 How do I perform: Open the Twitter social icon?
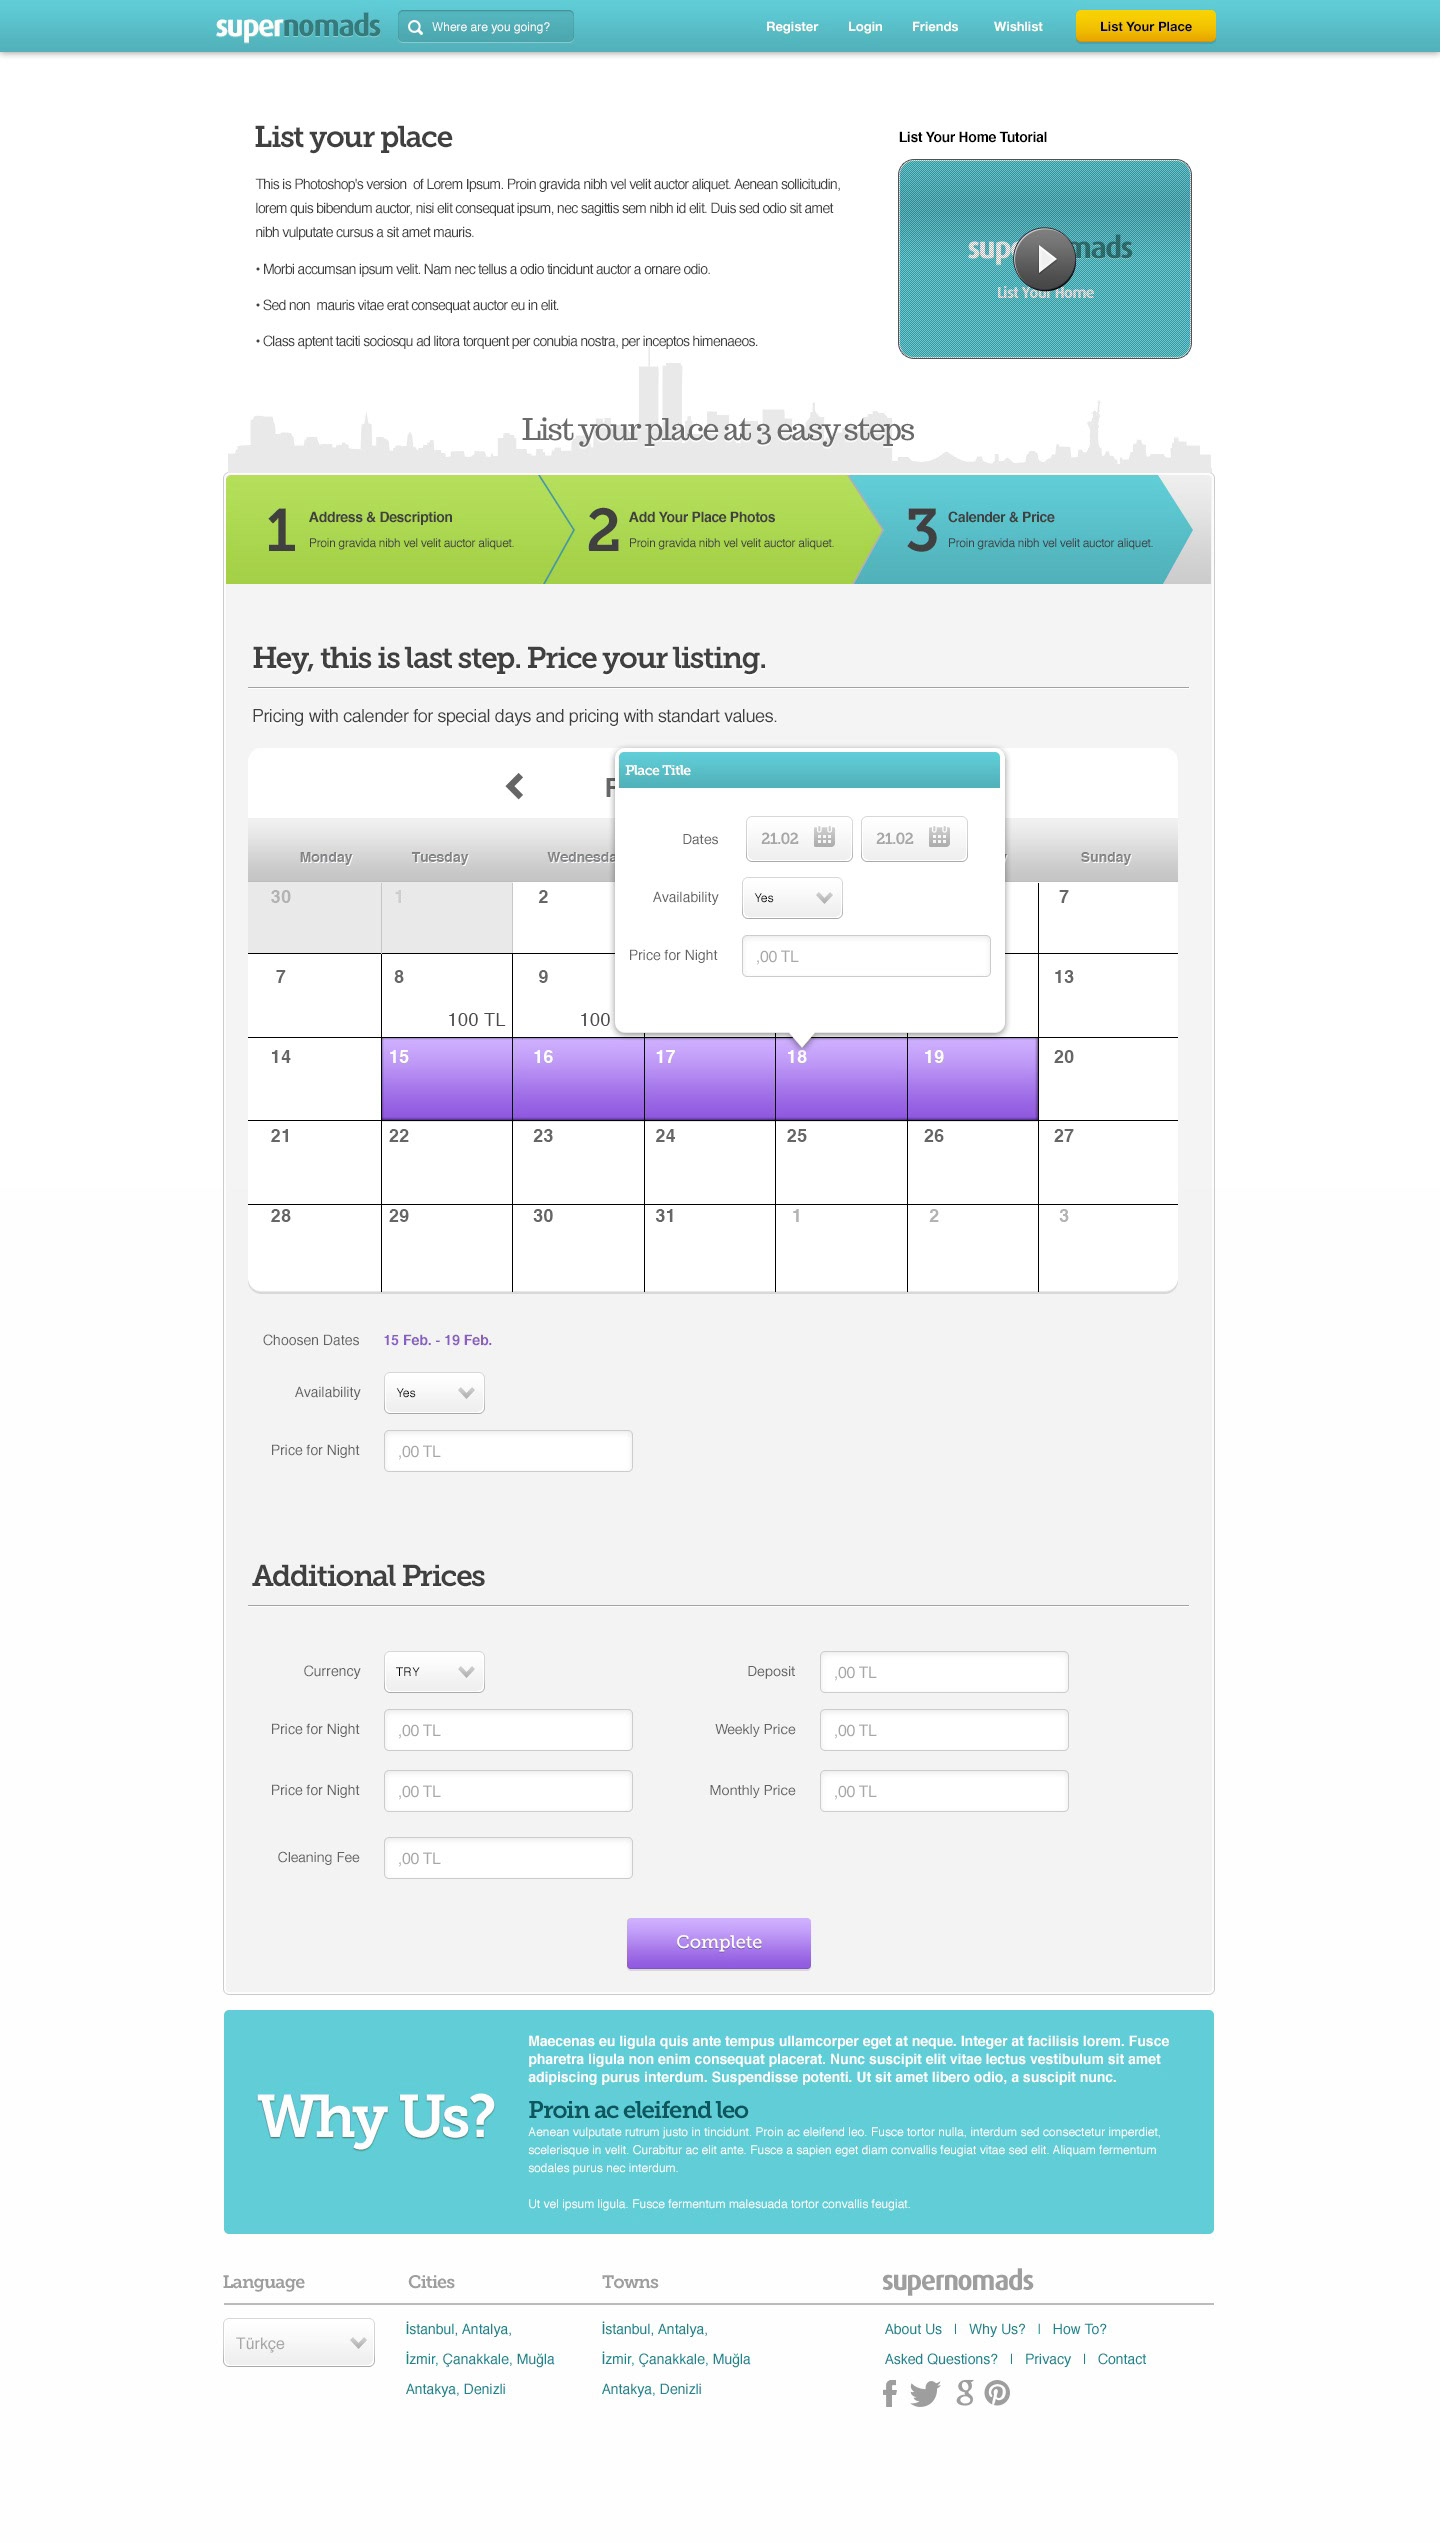point(925,2393)
